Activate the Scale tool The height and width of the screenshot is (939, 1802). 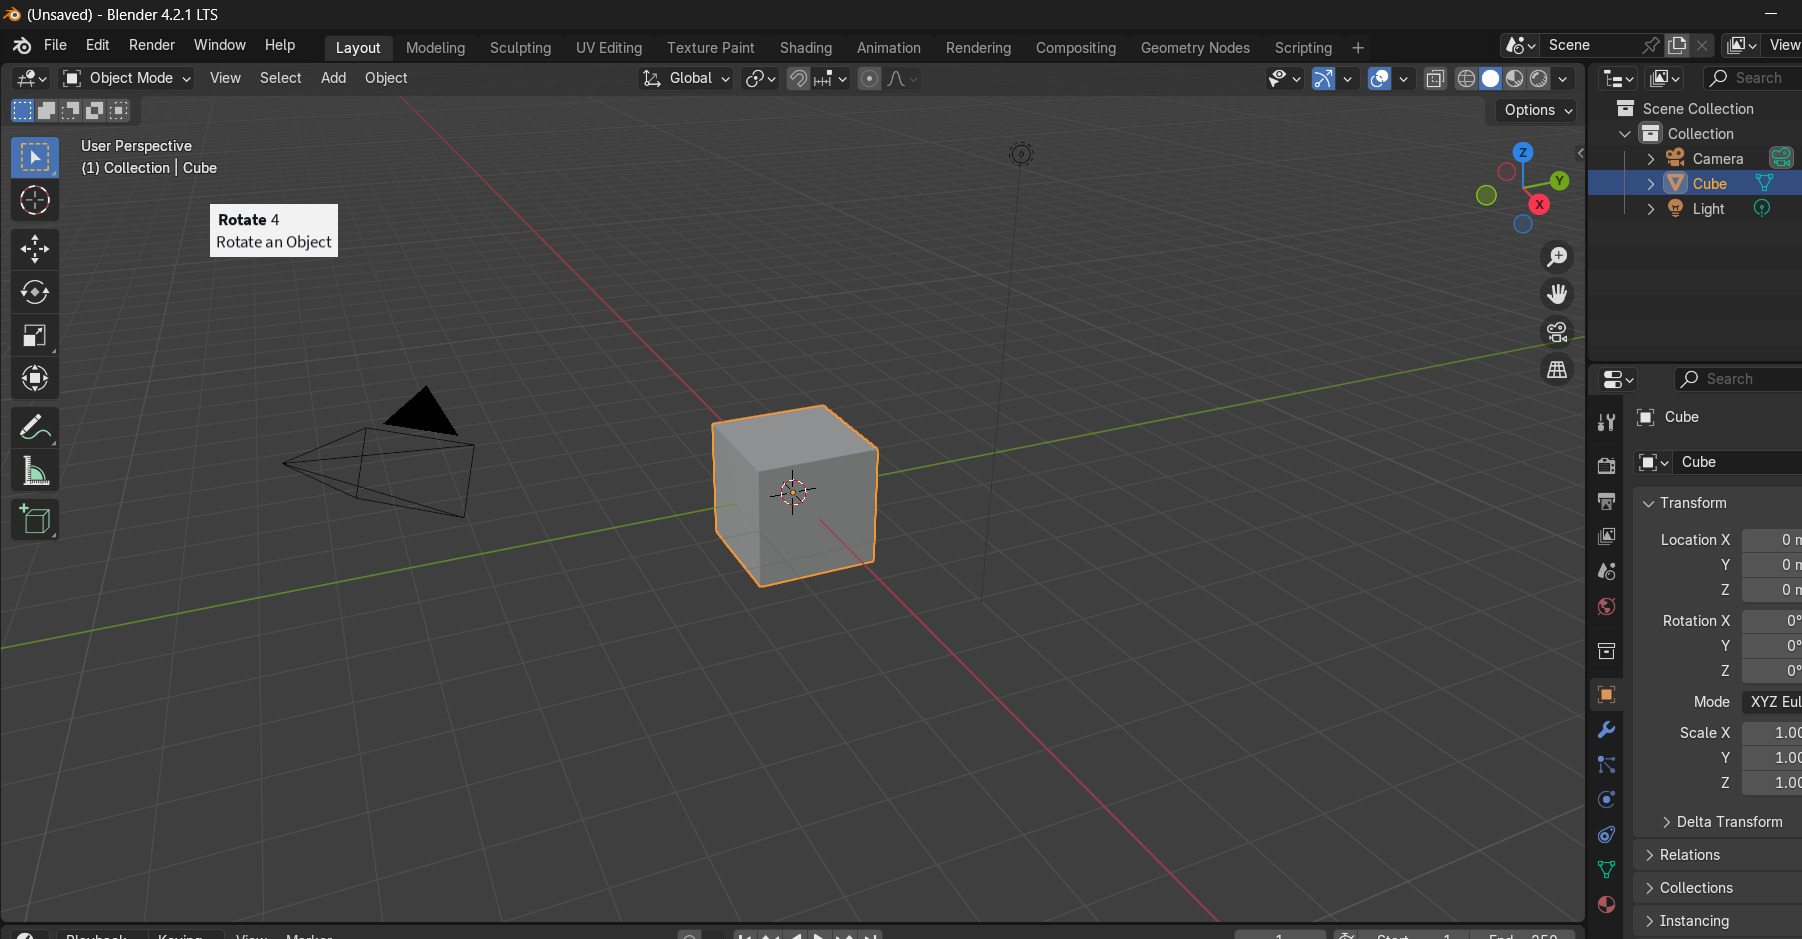pyautogui.click(x=35, y=336)
